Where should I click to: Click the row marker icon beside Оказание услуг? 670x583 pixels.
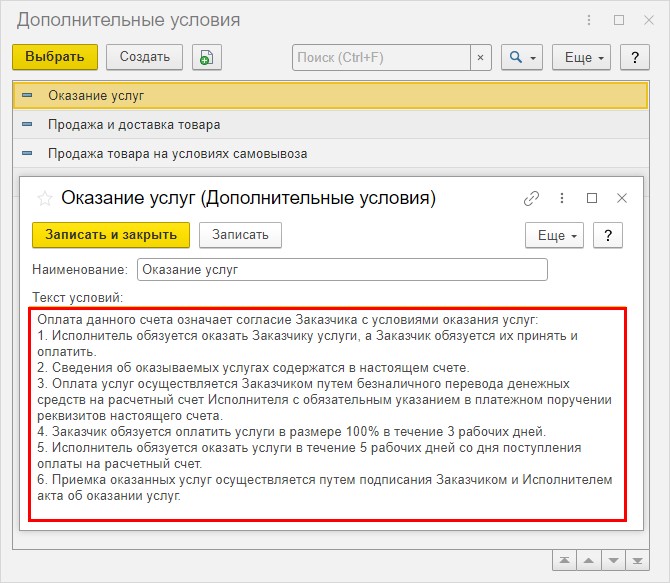(27, 95)
